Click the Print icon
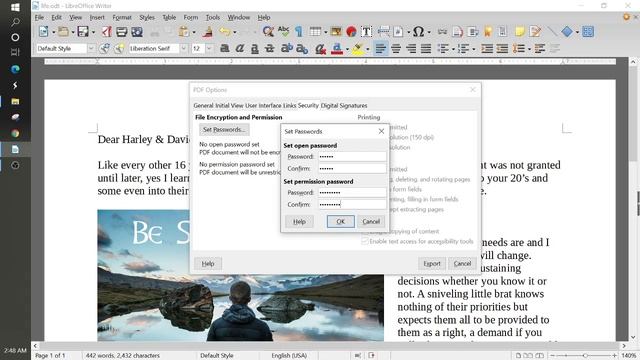Screen dimensions: 640x360 click(122, 31)
